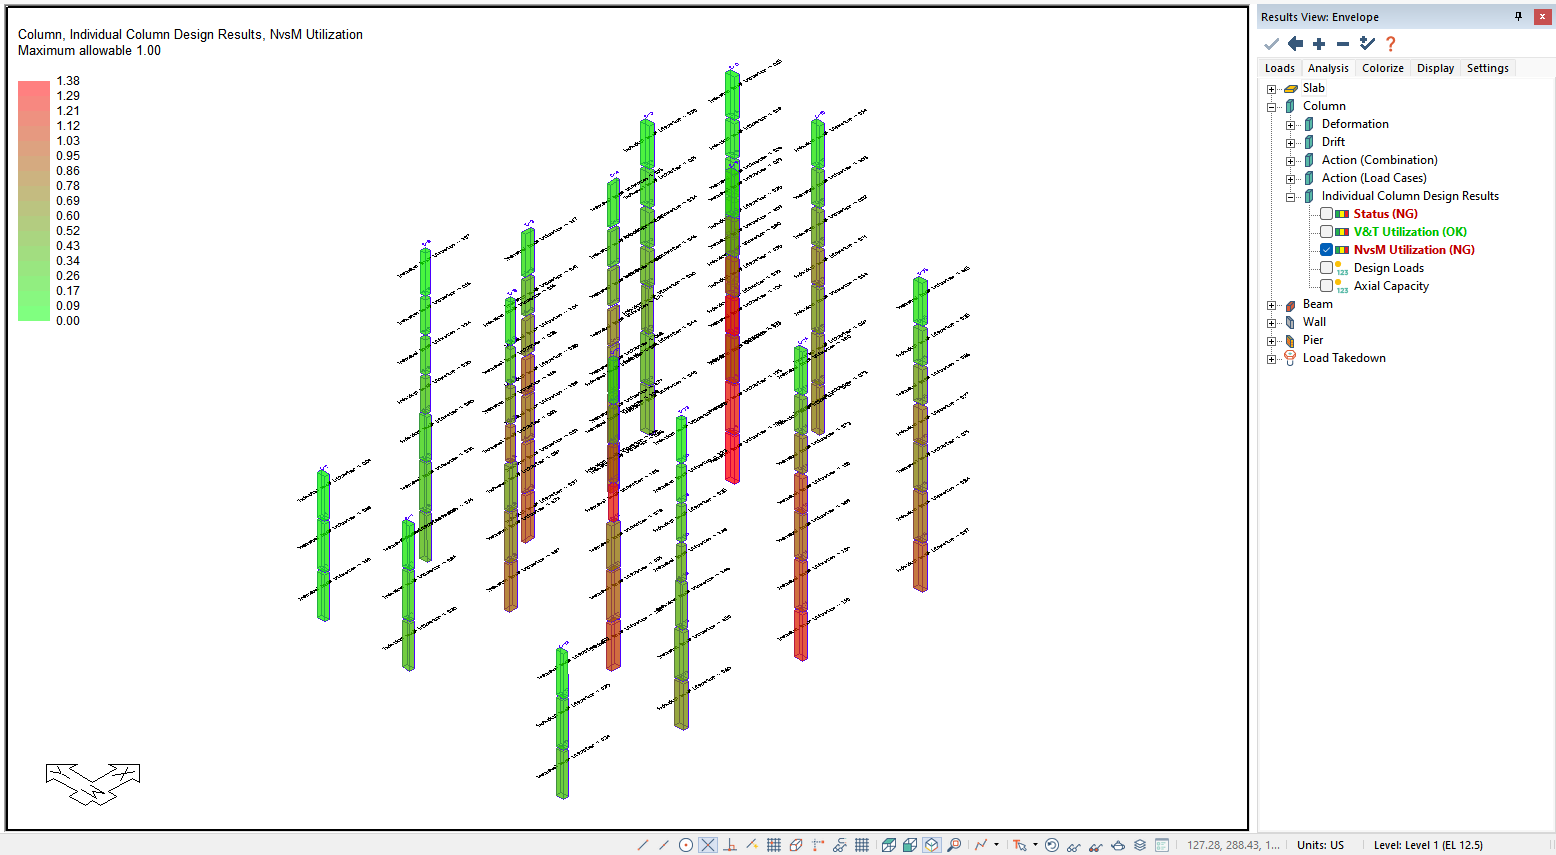The width and height of the screenshot is (1556, 855).
Task: Check the V&T Utilization (OK) box
Action: 1326,232
